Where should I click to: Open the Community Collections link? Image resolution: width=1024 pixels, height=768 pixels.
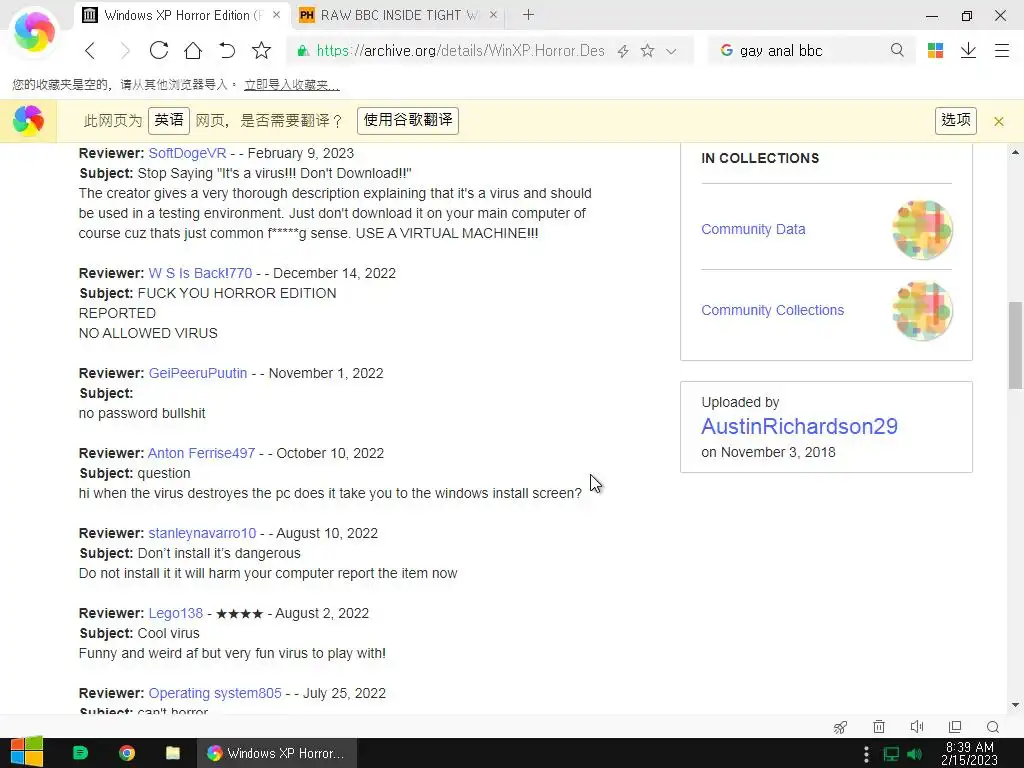point(773,310)
